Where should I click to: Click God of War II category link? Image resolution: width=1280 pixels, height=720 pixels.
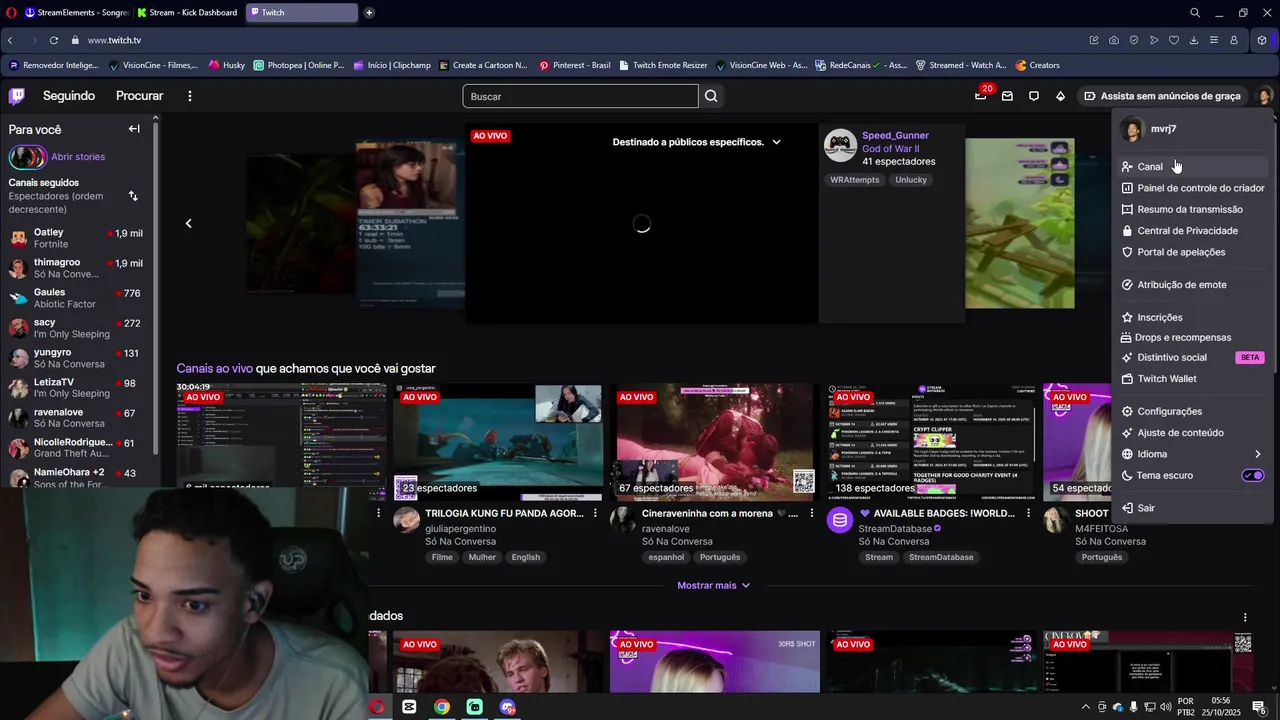[890, 148]
